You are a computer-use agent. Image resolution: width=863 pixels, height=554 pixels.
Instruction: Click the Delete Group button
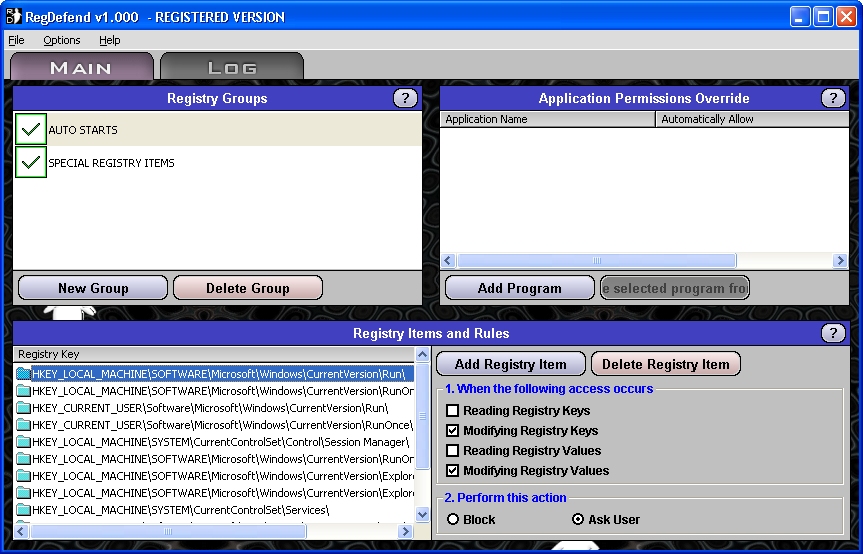248,288
